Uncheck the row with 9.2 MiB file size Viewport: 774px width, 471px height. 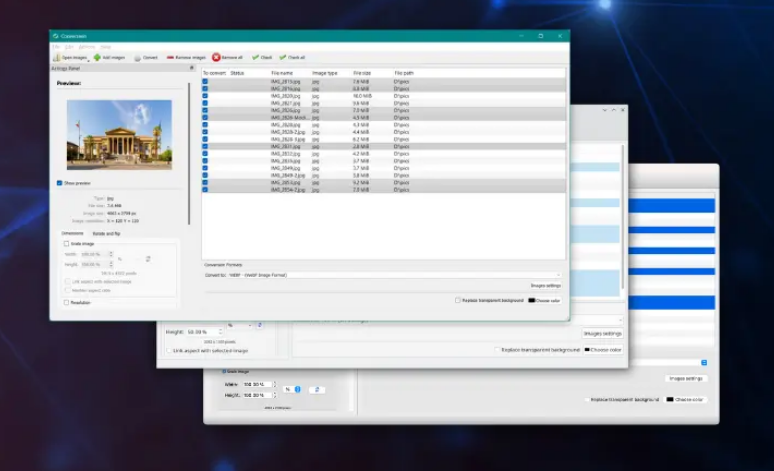coord(205,183)
